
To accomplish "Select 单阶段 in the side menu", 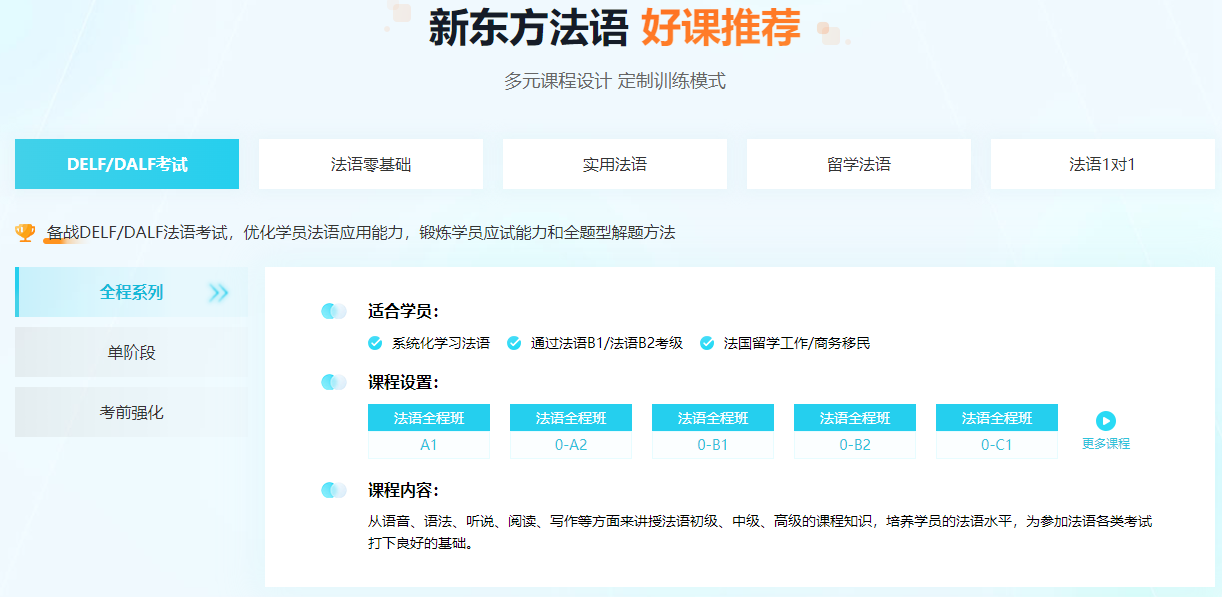I will tap(131, 352).
